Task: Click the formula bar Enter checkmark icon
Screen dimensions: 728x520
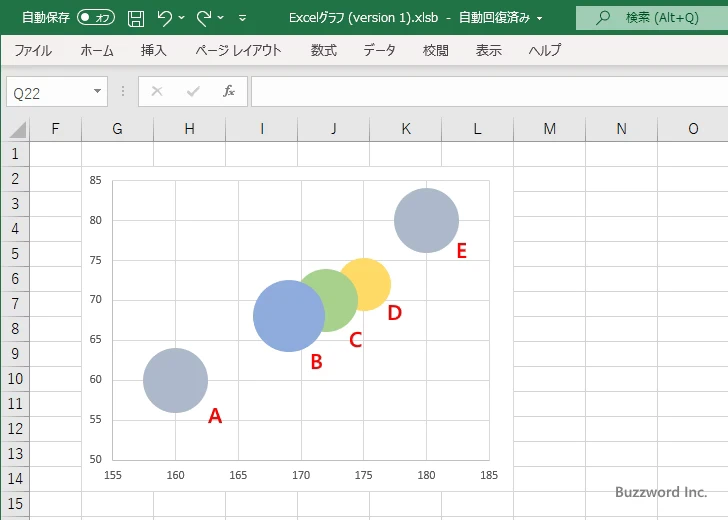Action: [193, 91]
